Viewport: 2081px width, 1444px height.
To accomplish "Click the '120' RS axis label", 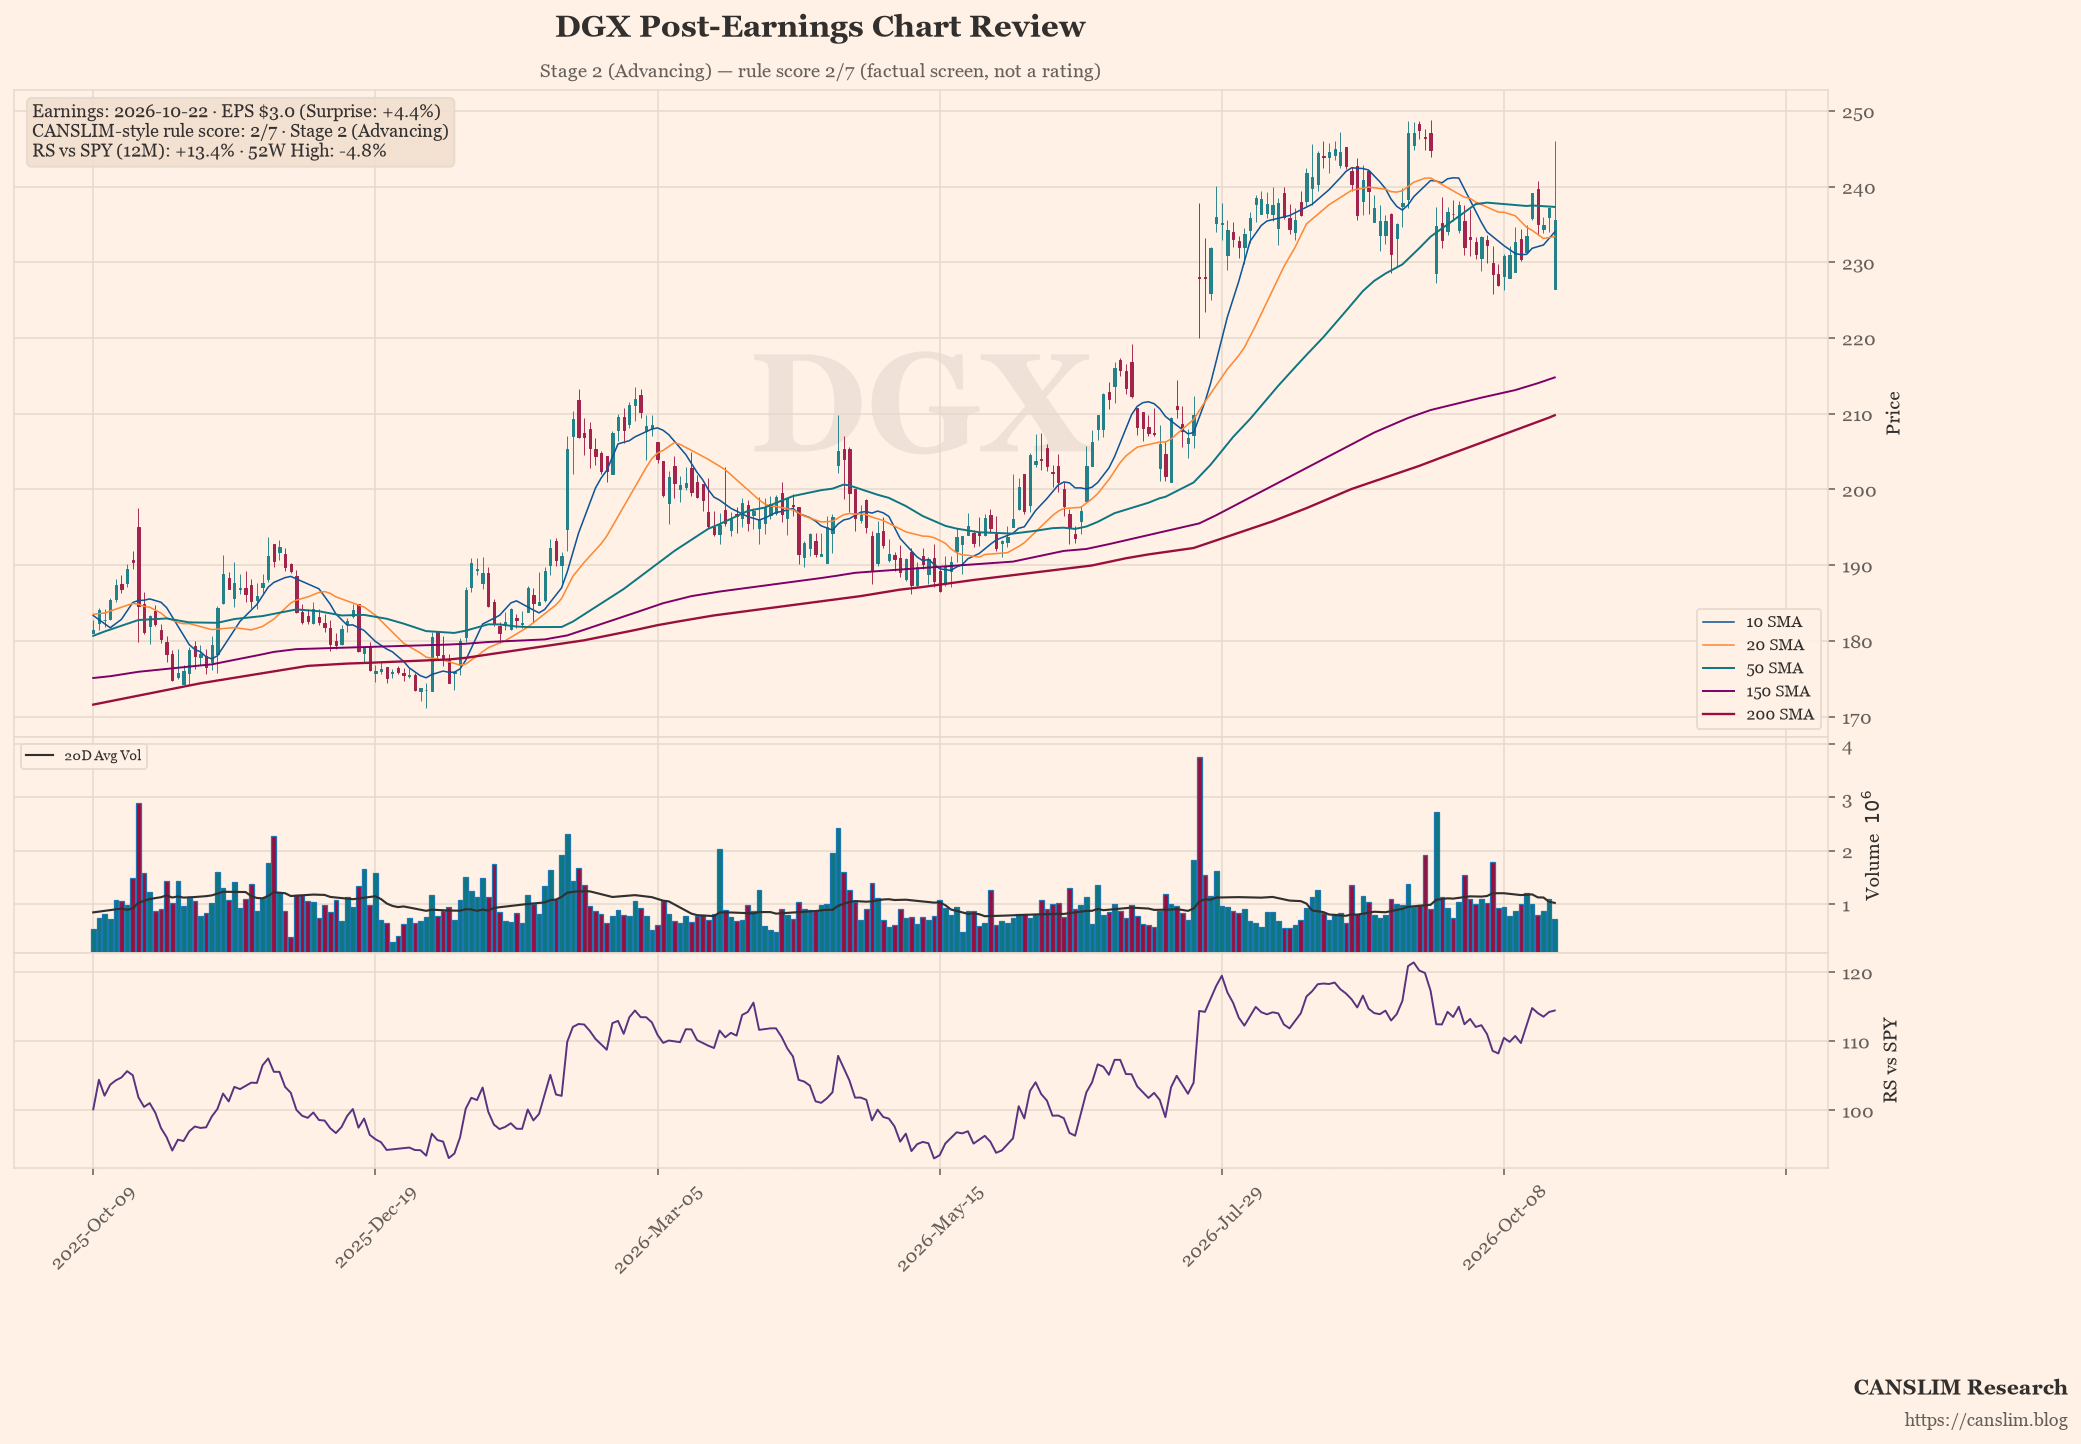I will pos(1859,973).
